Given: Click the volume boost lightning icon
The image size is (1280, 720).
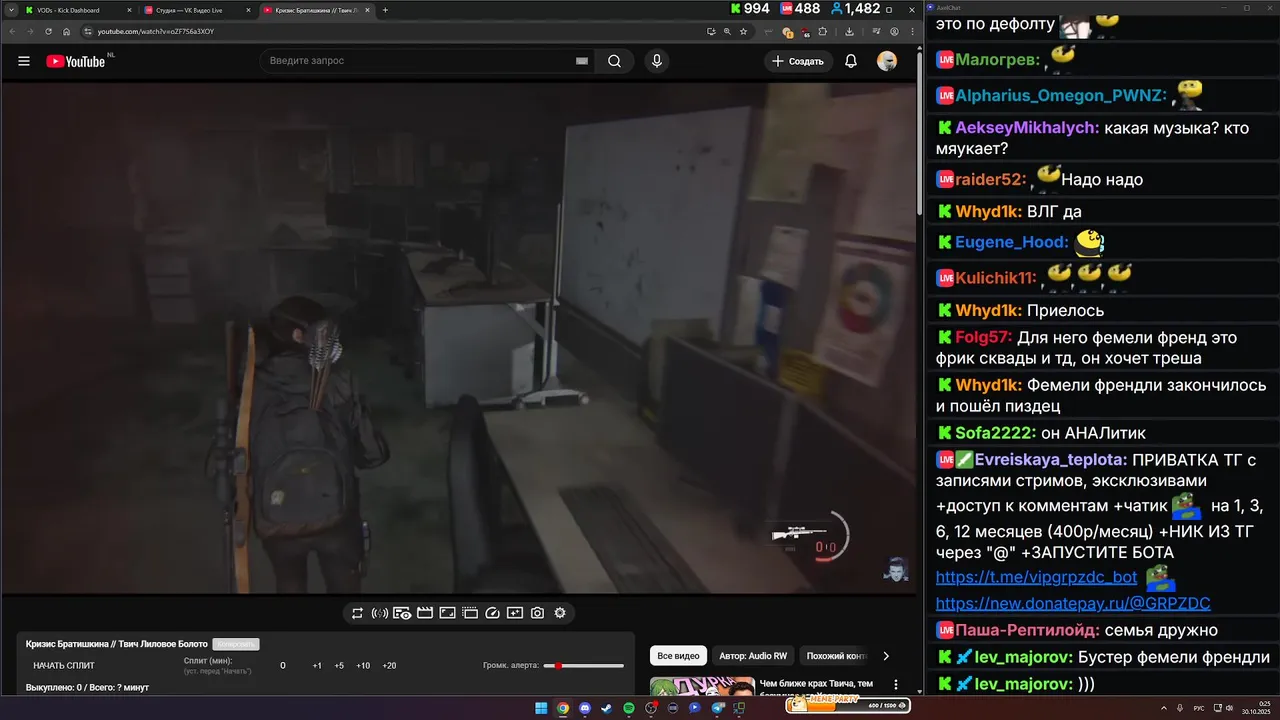Looking at the screenshot, I should click(380, 613).
